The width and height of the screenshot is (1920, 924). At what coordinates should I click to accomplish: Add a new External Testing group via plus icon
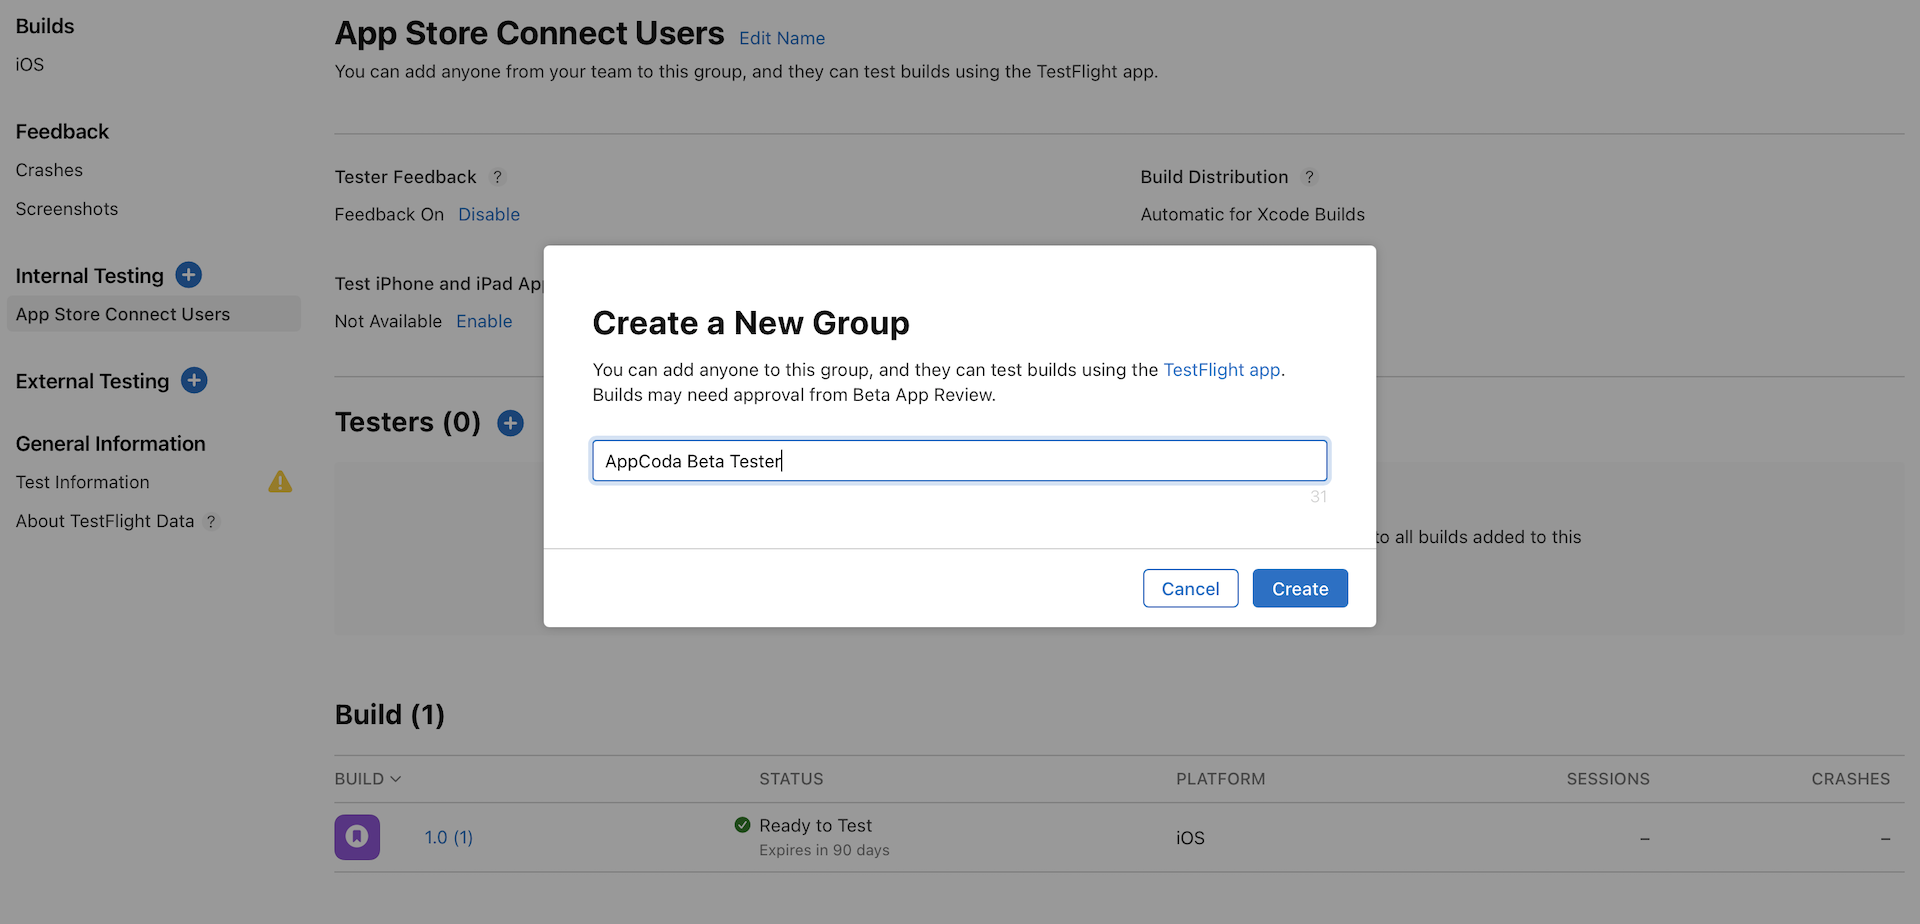click(194, 381)
